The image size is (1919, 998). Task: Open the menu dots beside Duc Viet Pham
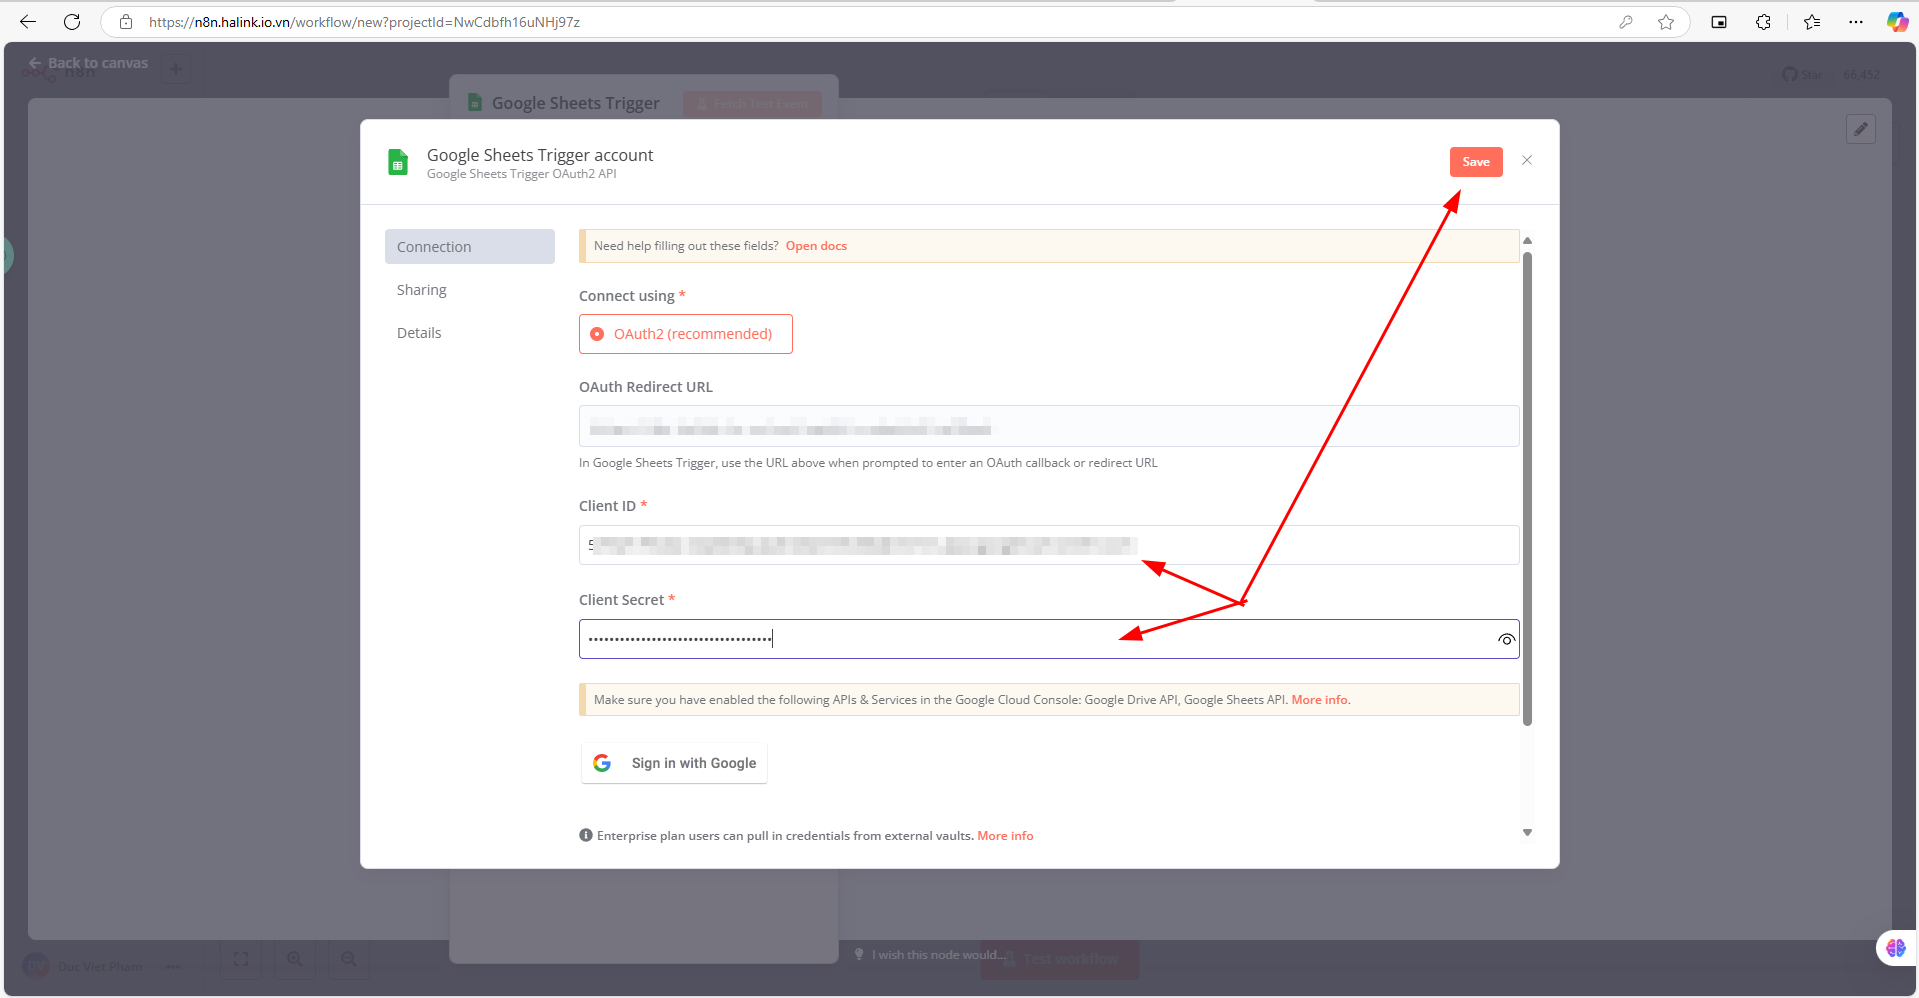pyautogui.click(x=173, y=966)
